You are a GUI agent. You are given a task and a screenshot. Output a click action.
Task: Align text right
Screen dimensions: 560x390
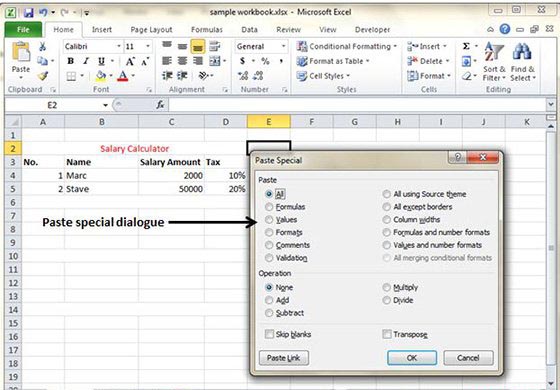198,61
